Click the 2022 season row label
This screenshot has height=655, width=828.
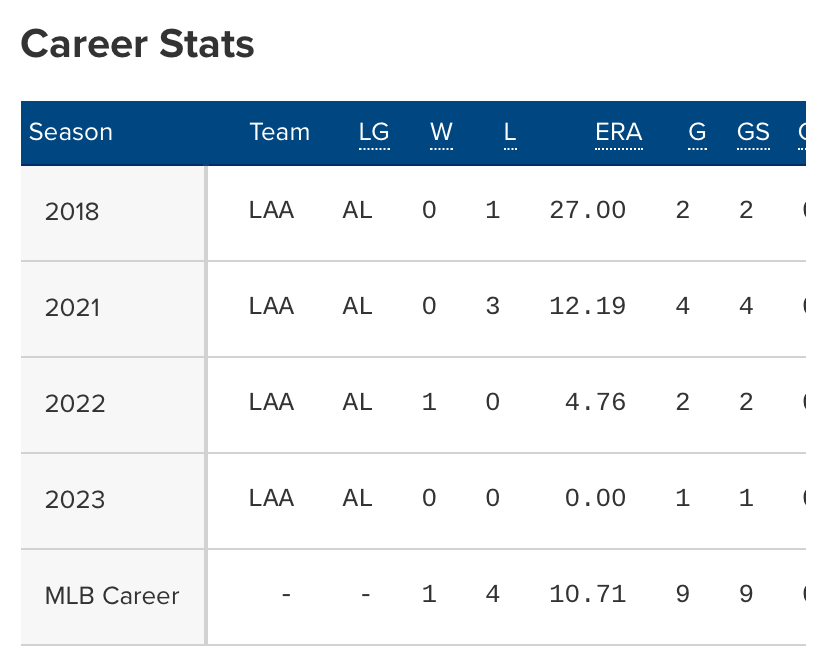74,404
